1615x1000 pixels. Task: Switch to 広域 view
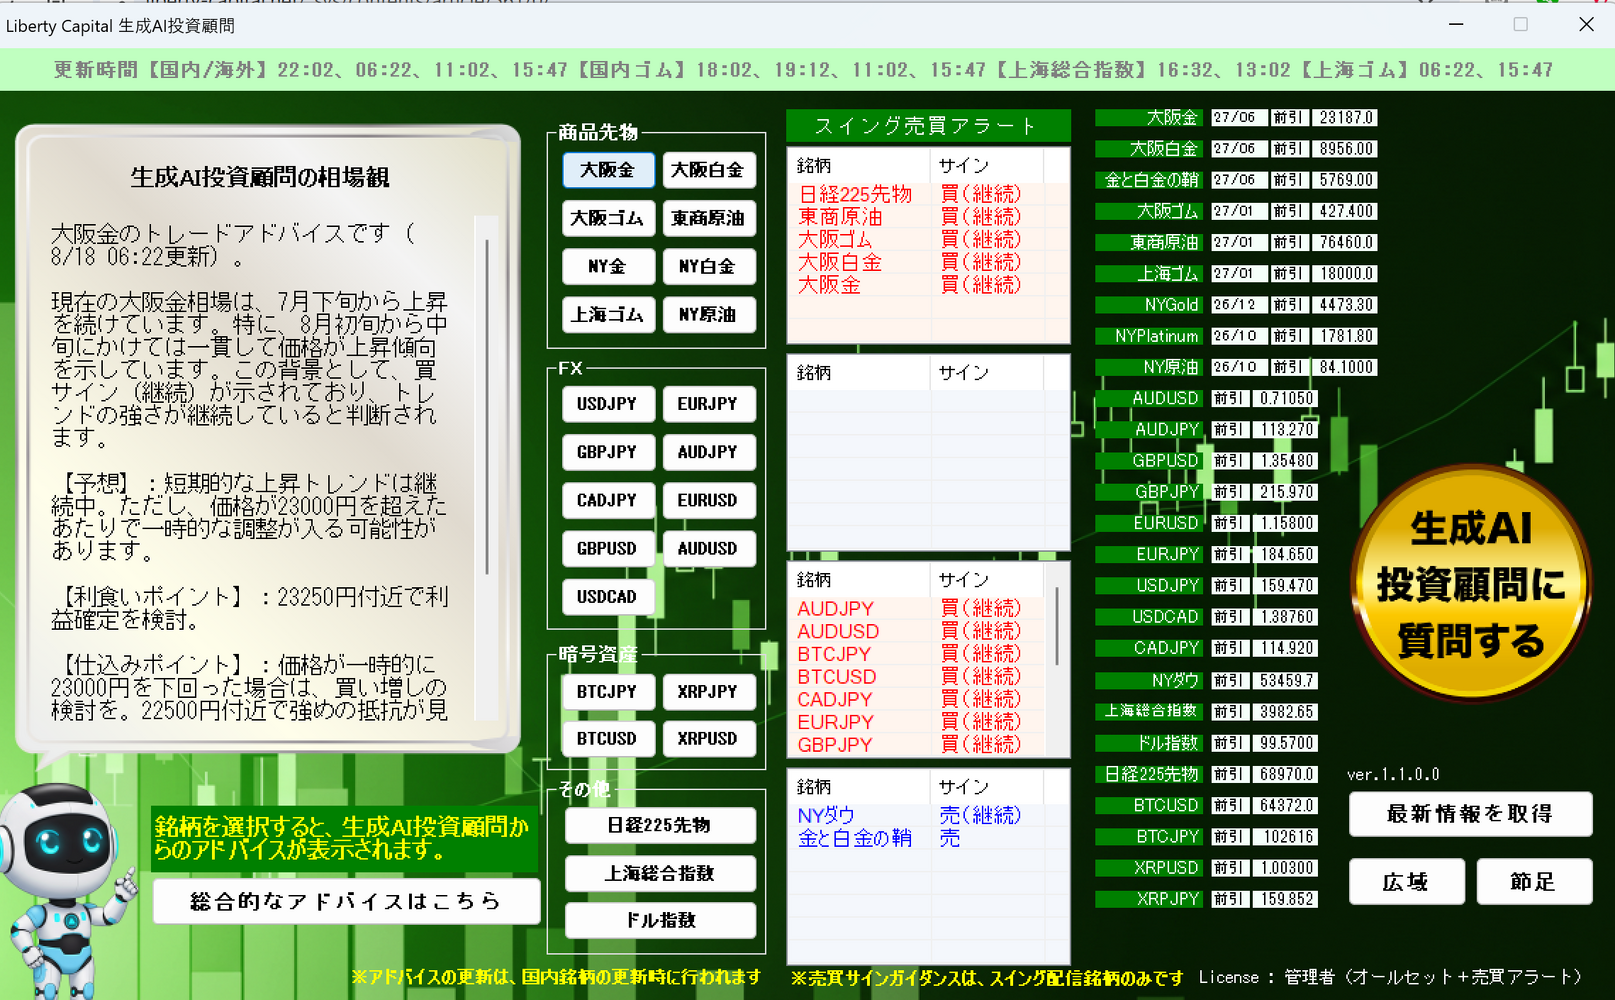click(x=1406, y=882)
